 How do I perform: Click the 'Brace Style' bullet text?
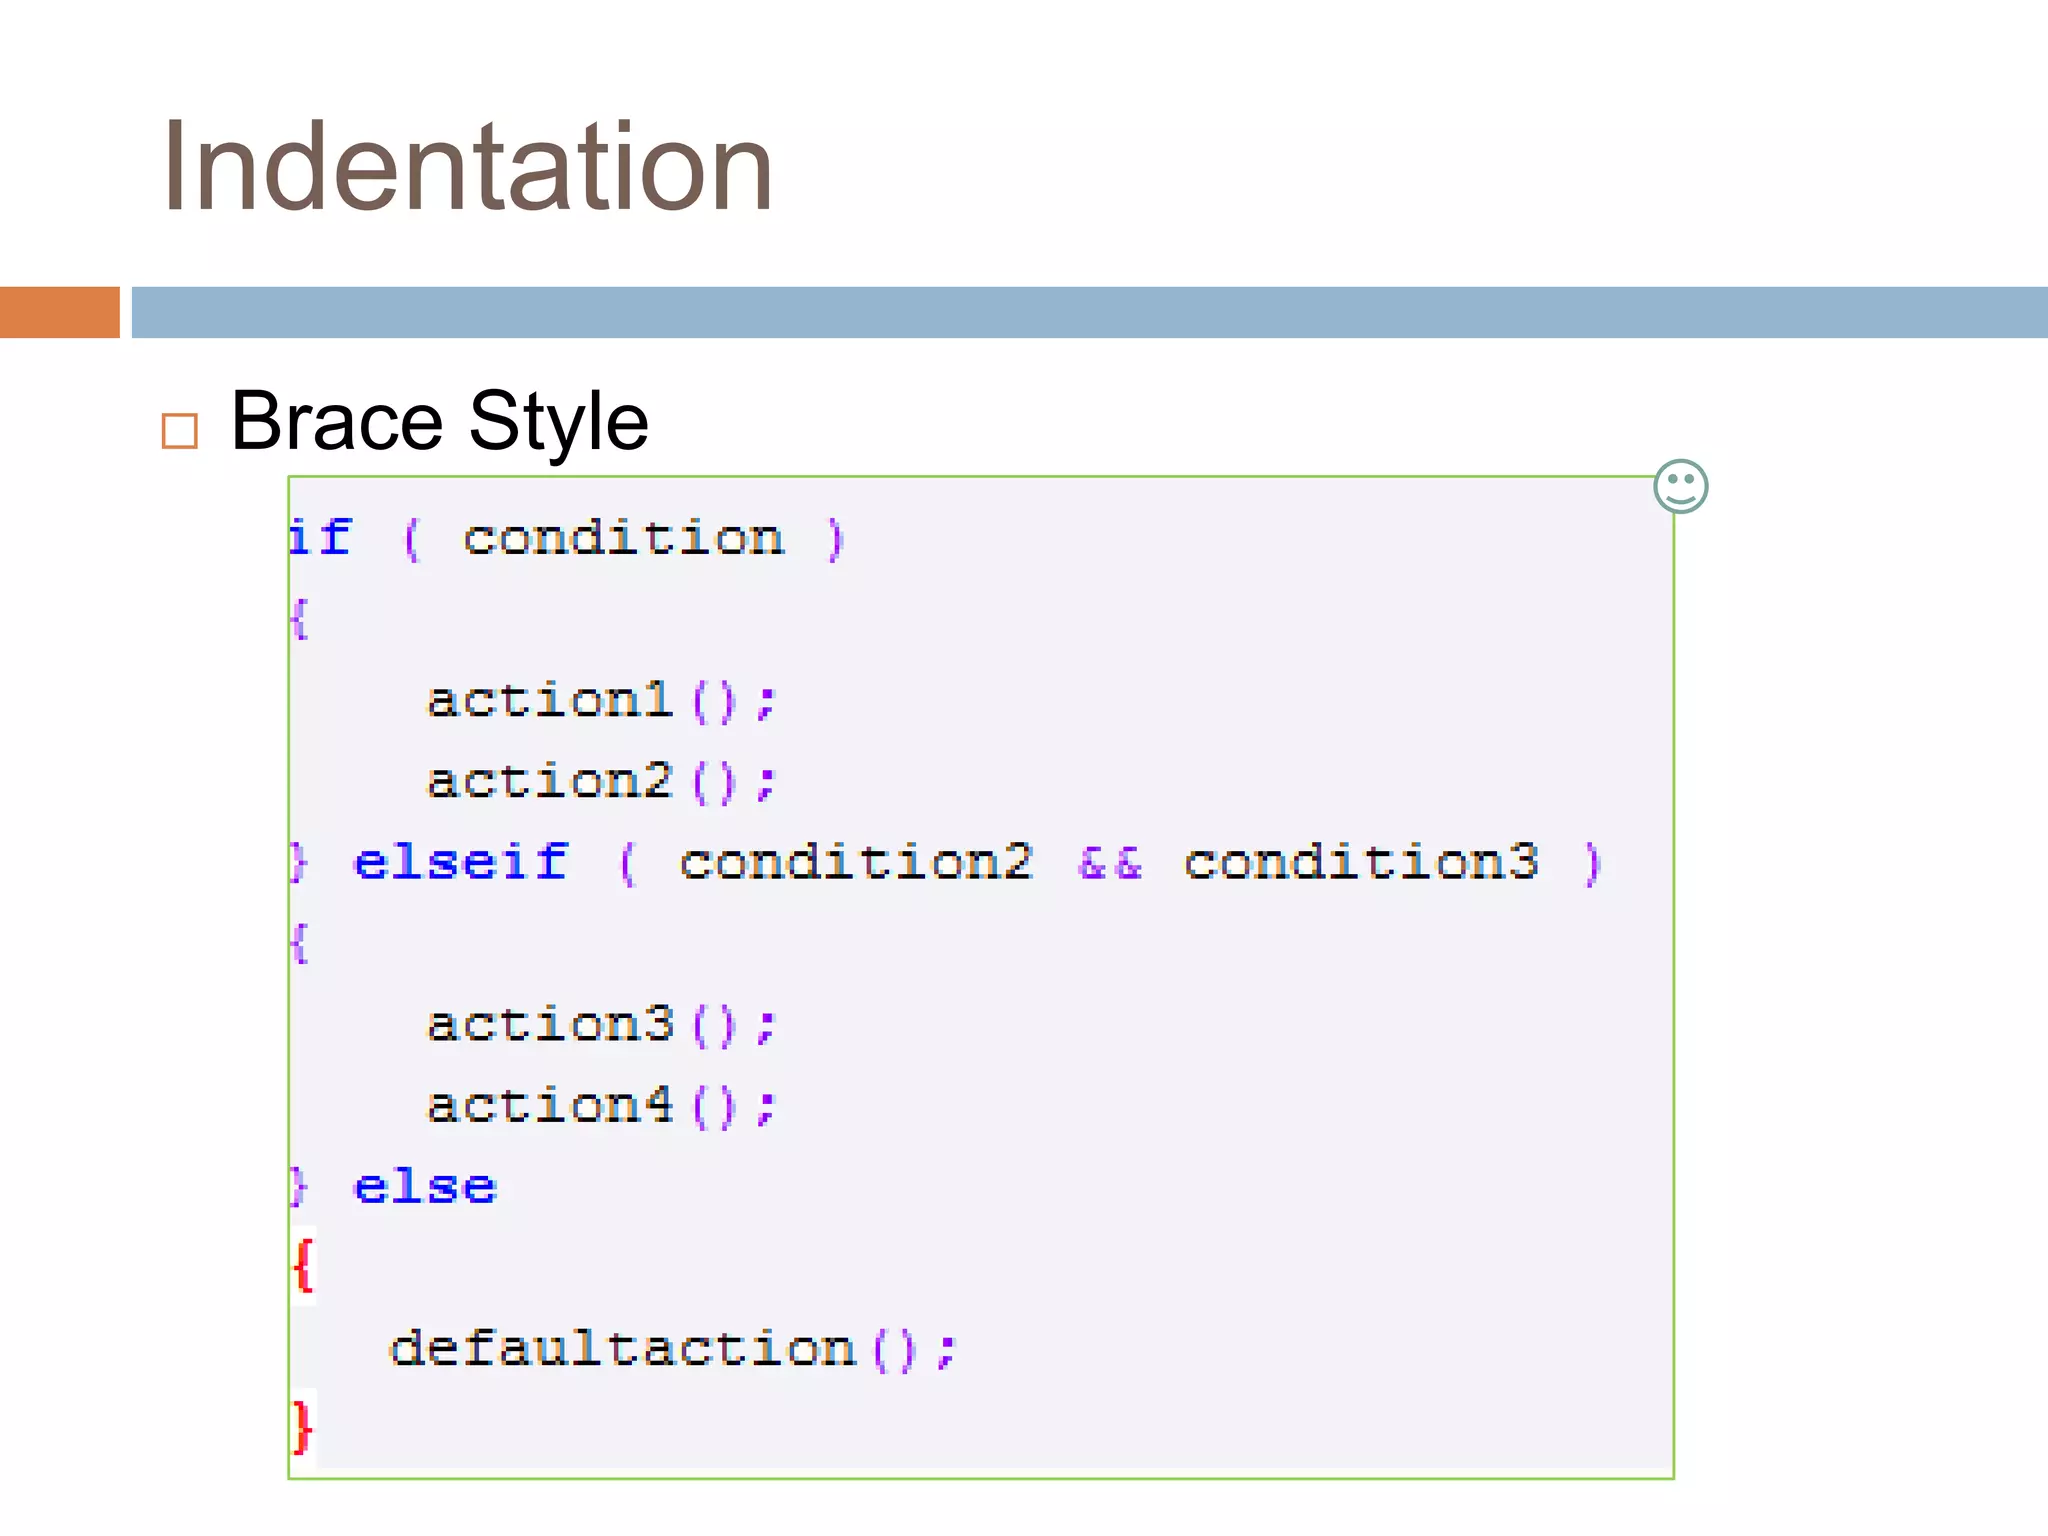click(x=440, y=422)
